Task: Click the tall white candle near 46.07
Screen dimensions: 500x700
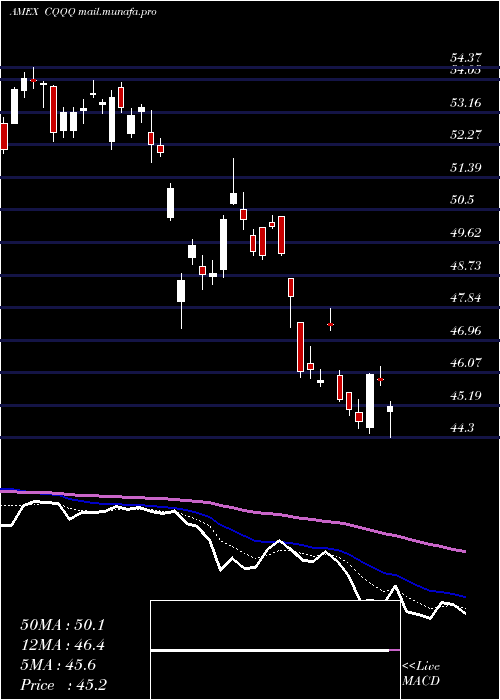Action: point(370,401)
